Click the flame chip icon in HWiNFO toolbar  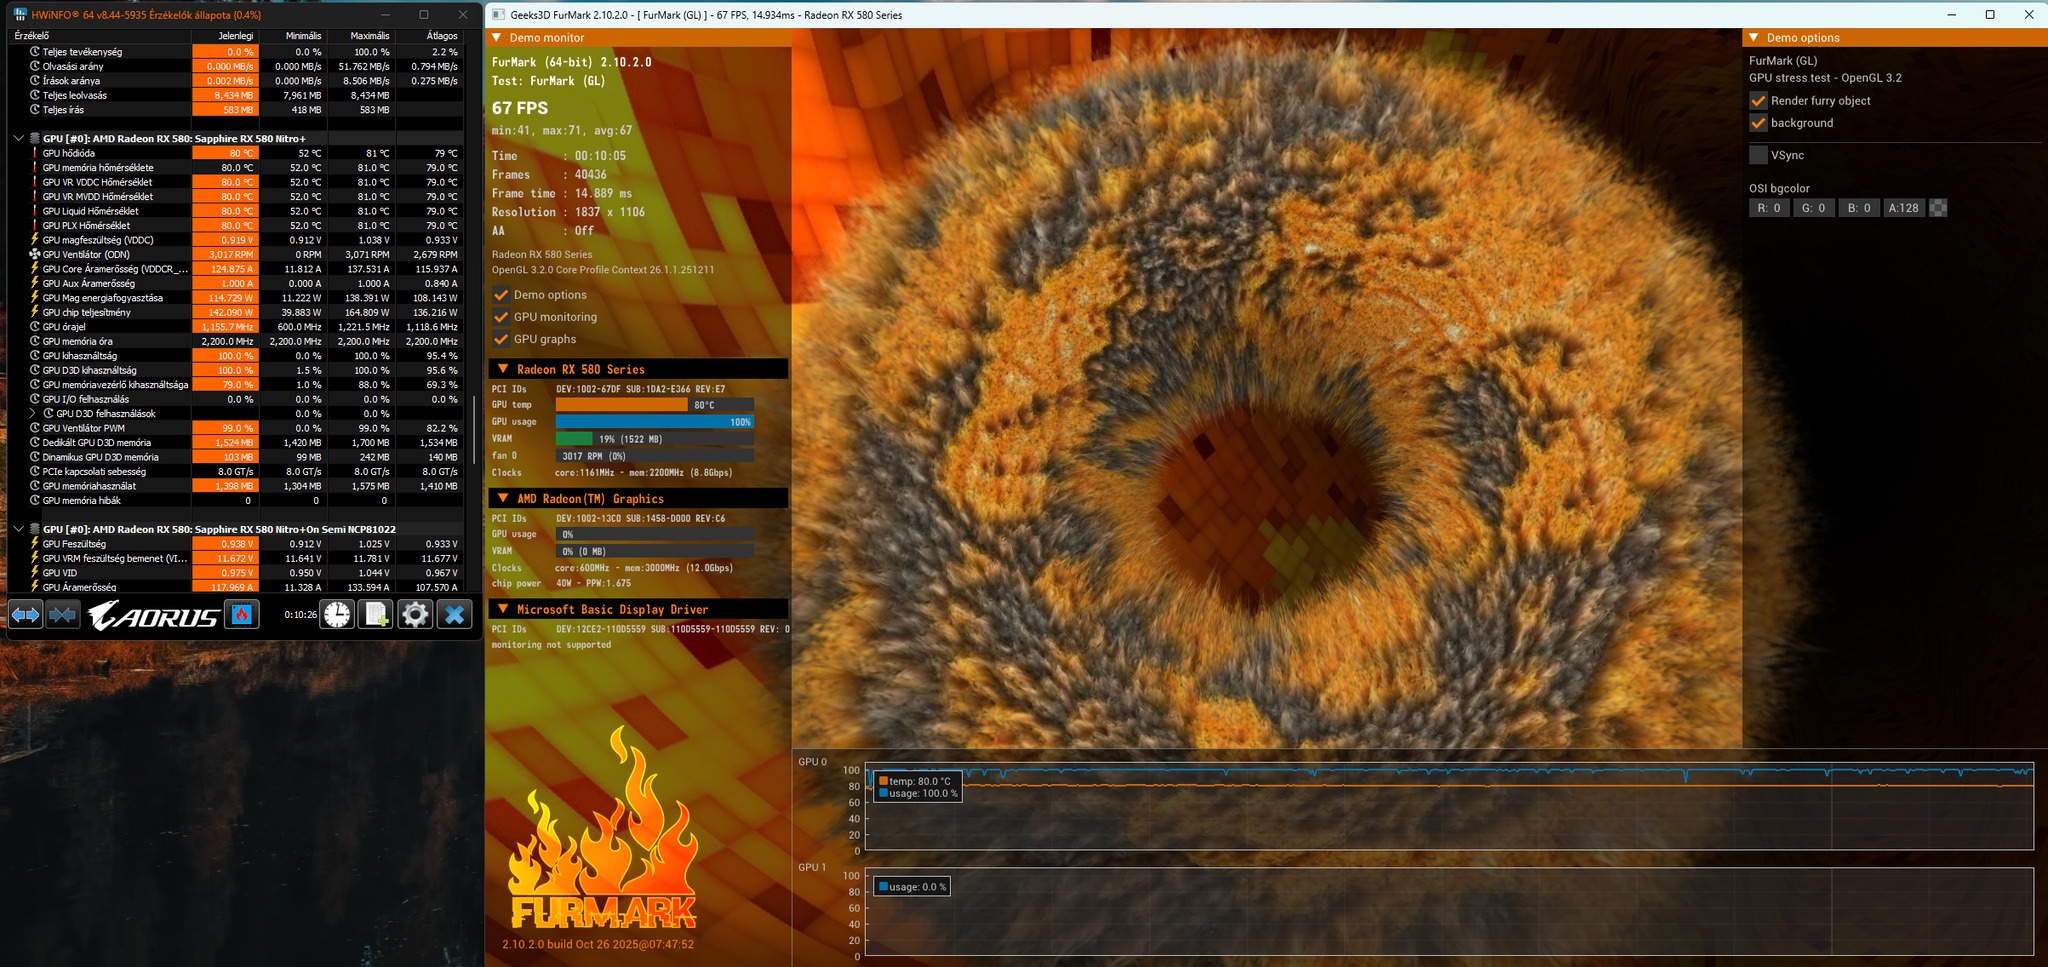tap(242, 614)
